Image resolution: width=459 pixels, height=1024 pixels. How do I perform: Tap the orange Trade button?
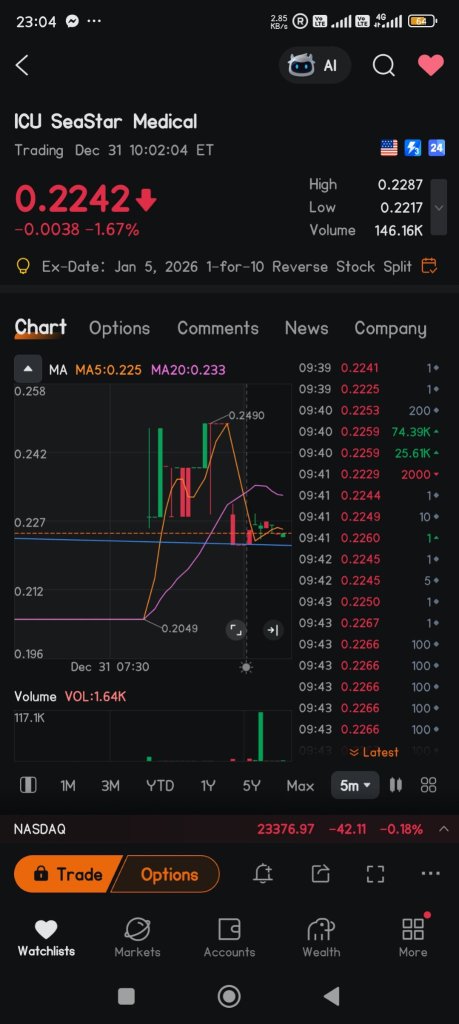click(x=67, y=874)
